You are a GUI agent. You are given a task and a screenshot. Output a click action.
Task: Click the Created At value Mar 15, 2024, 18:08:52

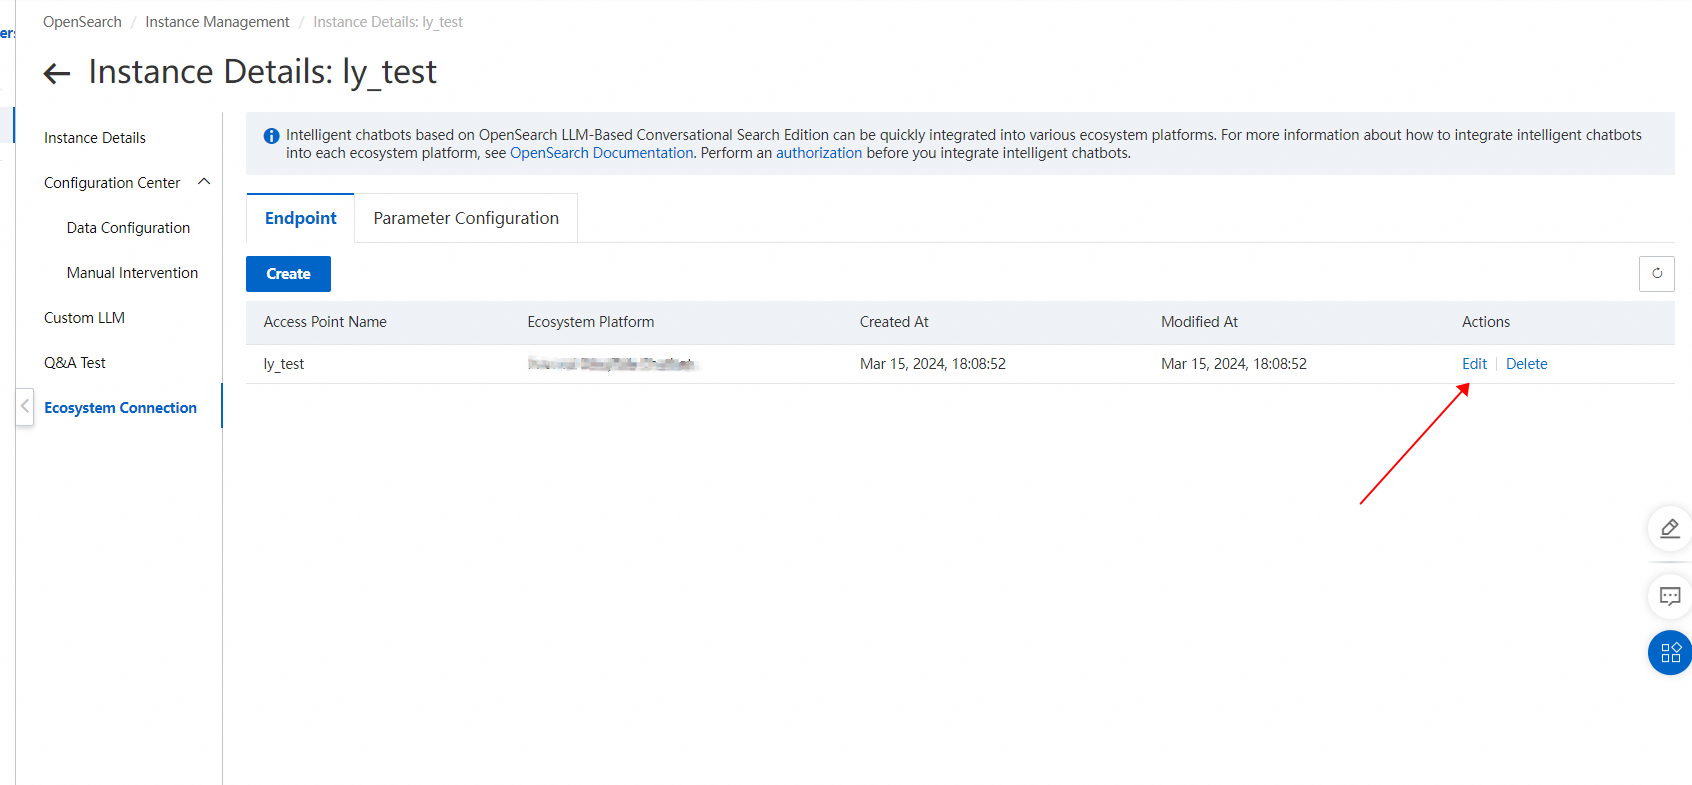[933, 364]
